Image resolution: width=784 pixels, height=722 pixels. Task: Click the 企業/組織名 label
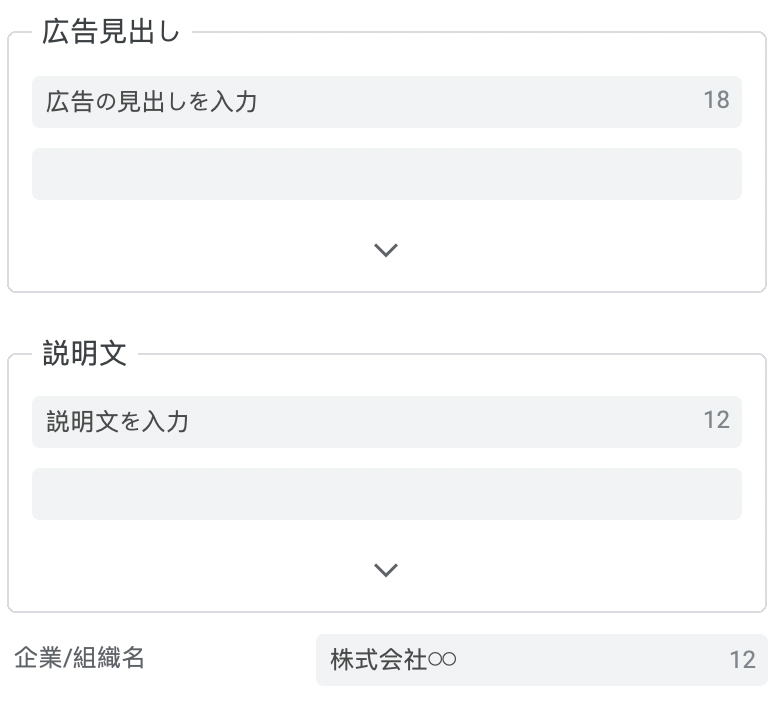tap(80, 658)
